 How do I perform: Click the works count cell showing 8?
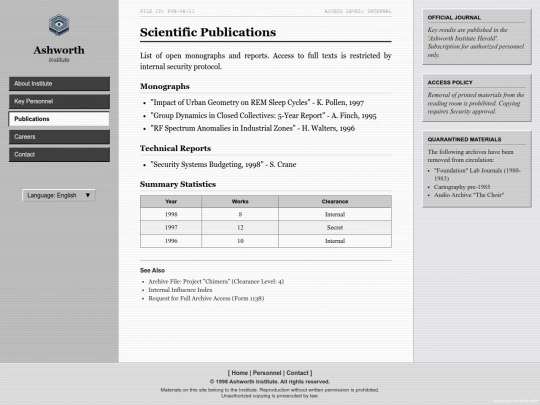[240, 214]
